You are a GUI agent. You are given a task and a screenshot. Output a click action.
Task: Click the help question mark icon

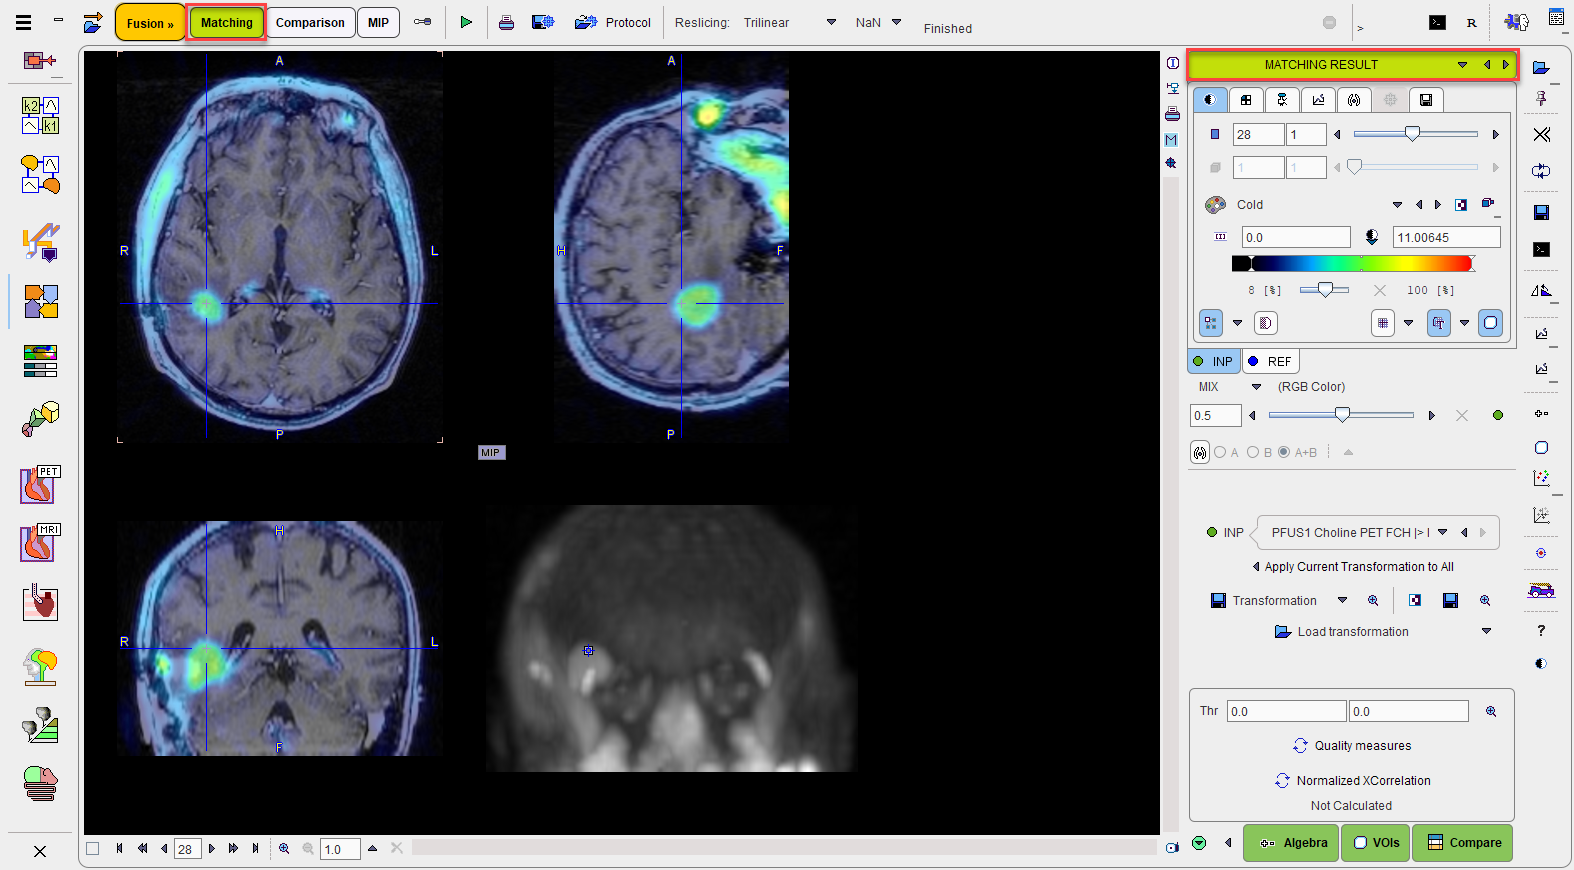[1541, 630]
